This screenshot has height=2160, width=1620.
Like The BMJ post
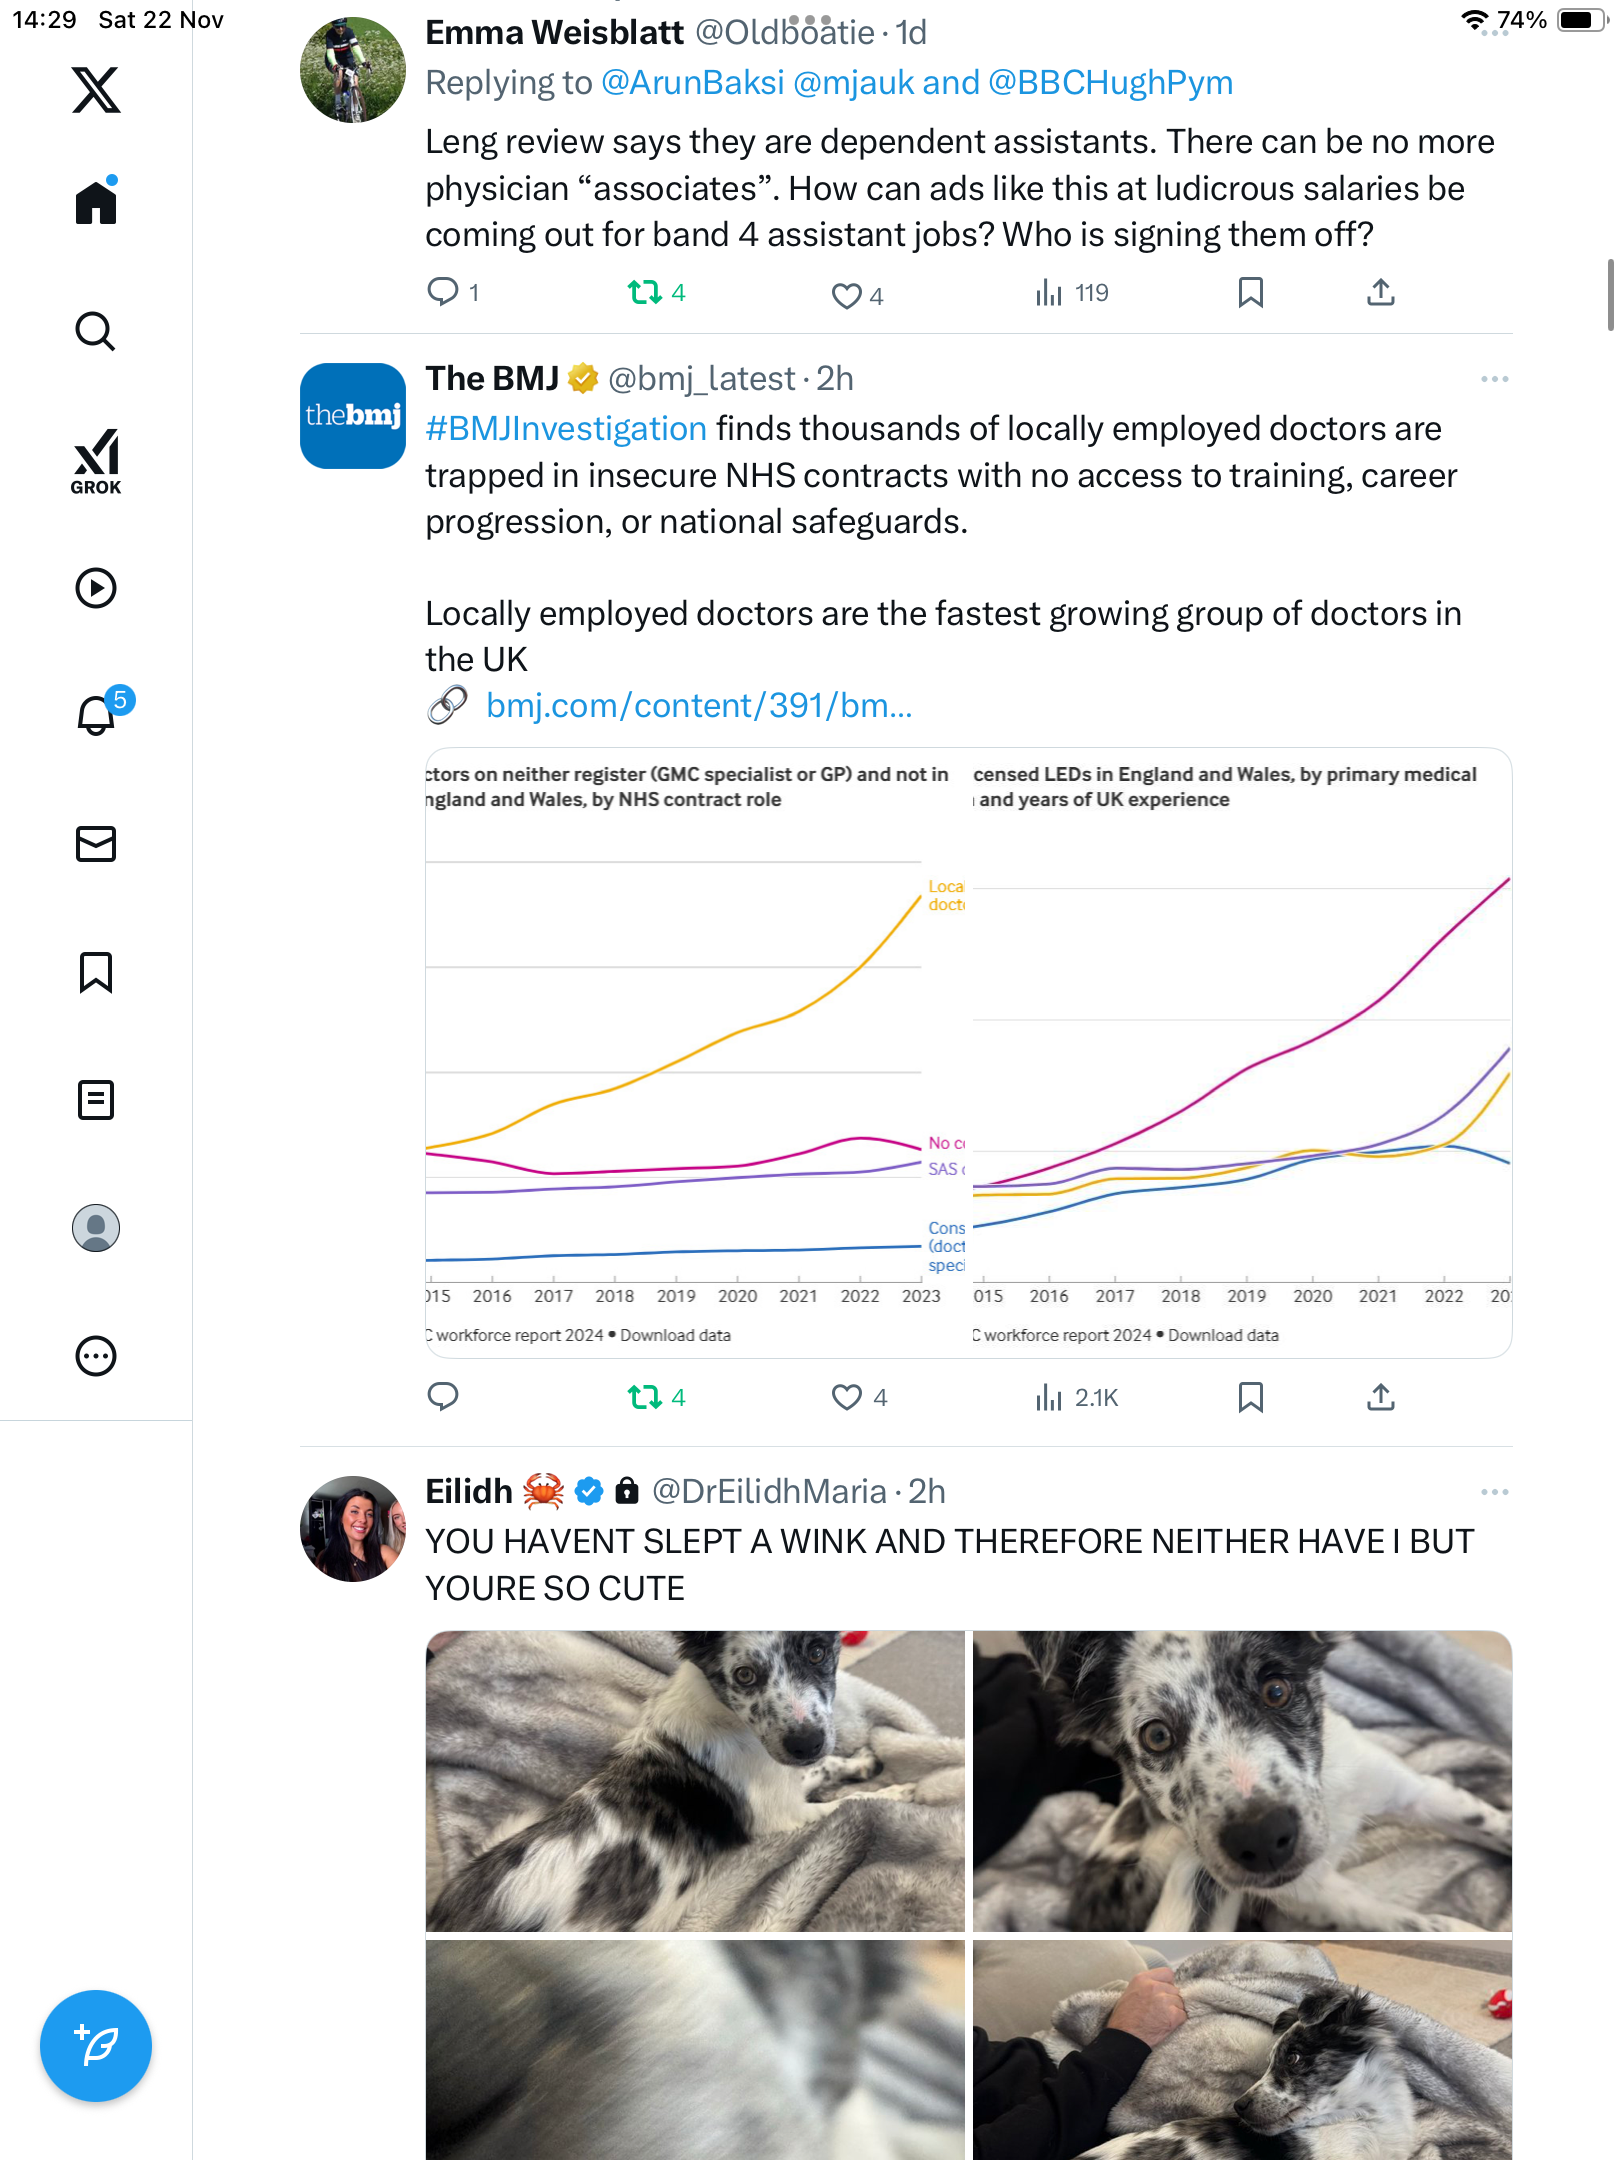tap(847, 1397)
